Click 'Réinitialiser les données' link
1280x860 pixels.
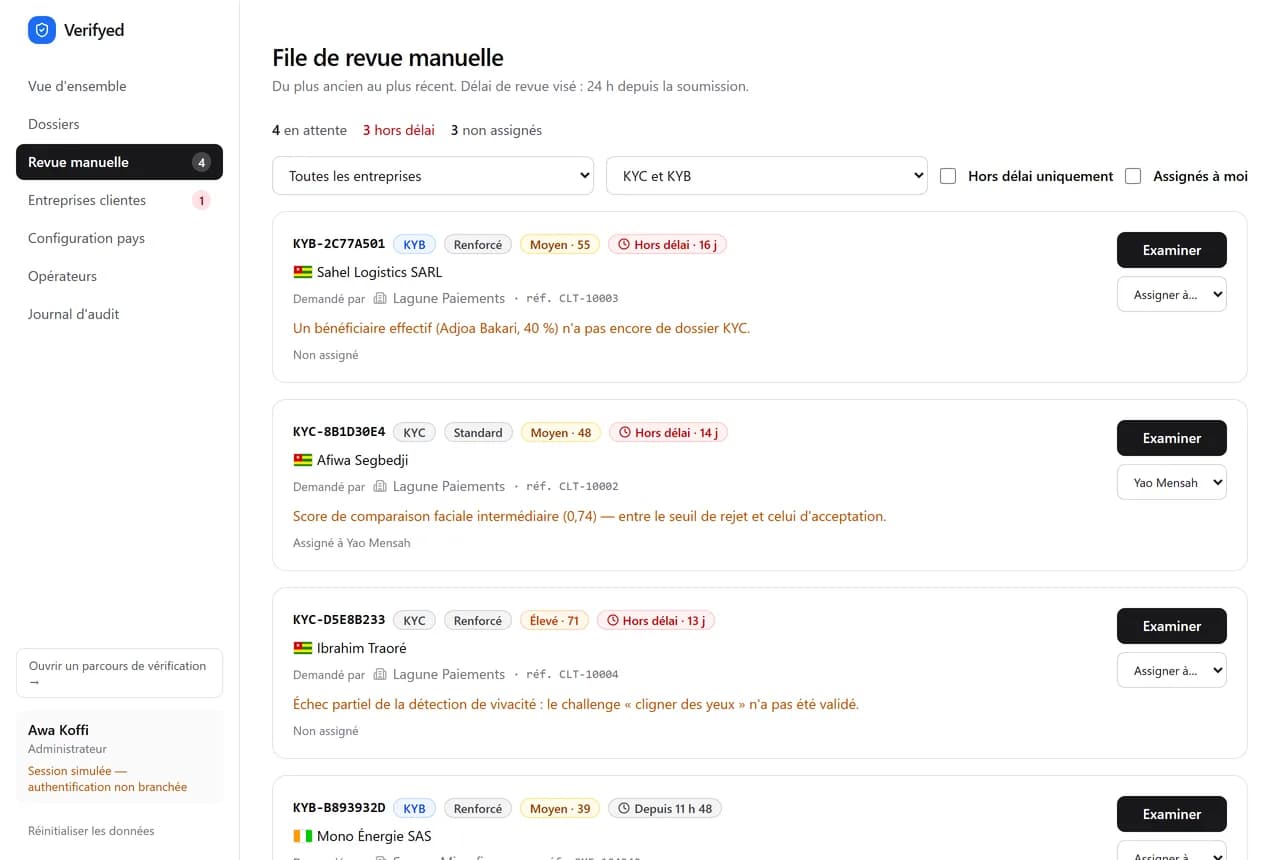click(91, 831)
